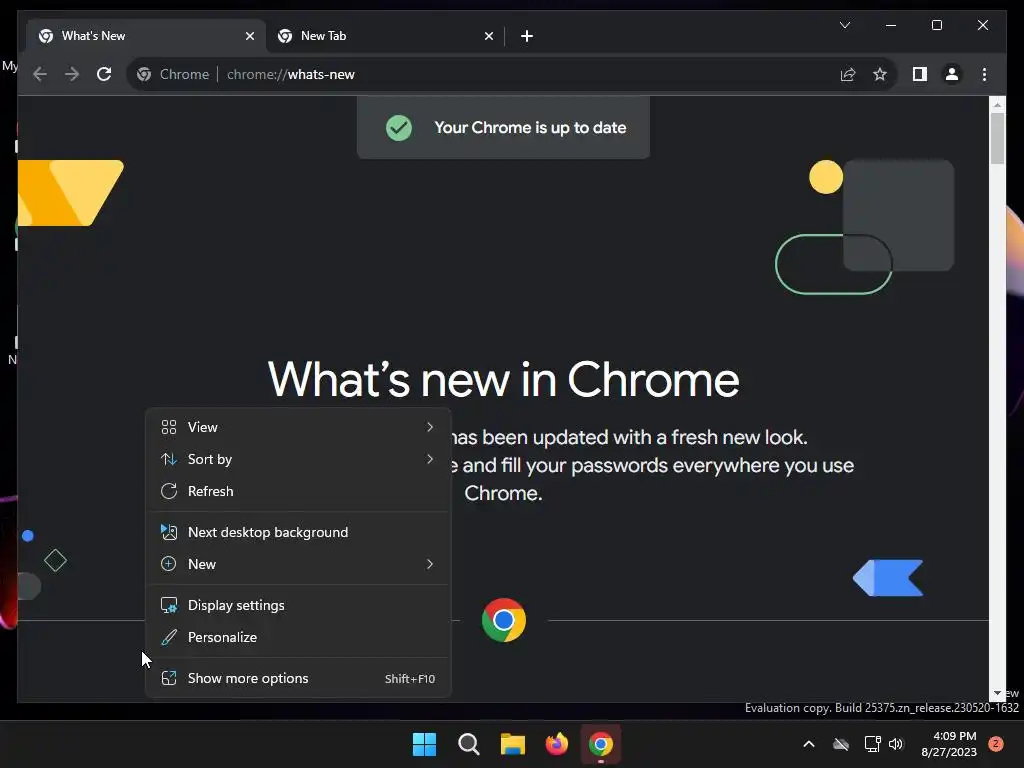Click the page scrollbar thumb
Viewport: 1024px width, 768px height.
pos(997,138)
